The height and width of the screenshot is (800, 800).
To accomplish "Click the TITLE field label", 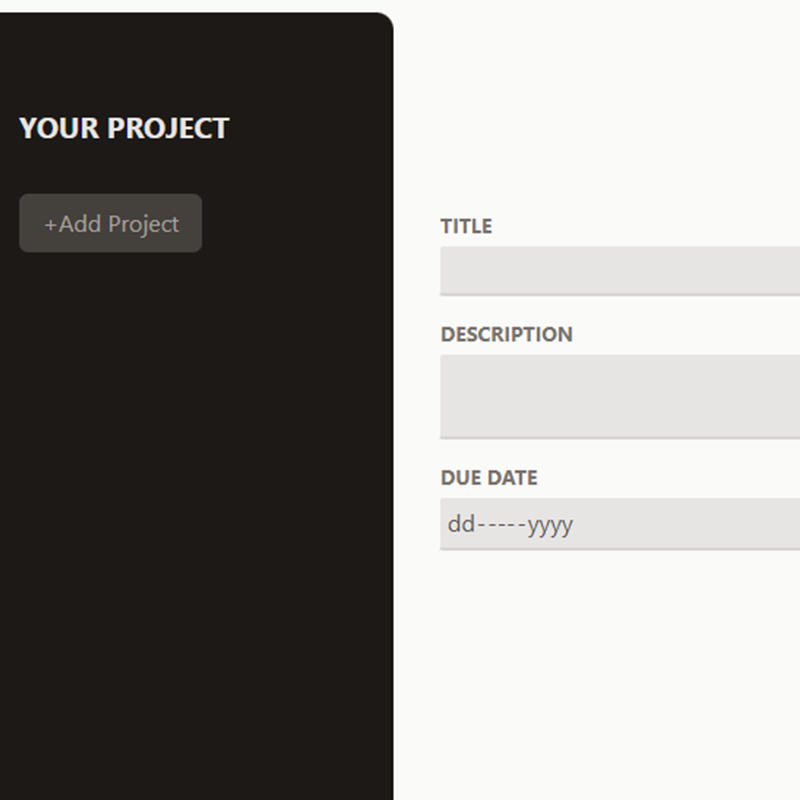I will (466, 226).
